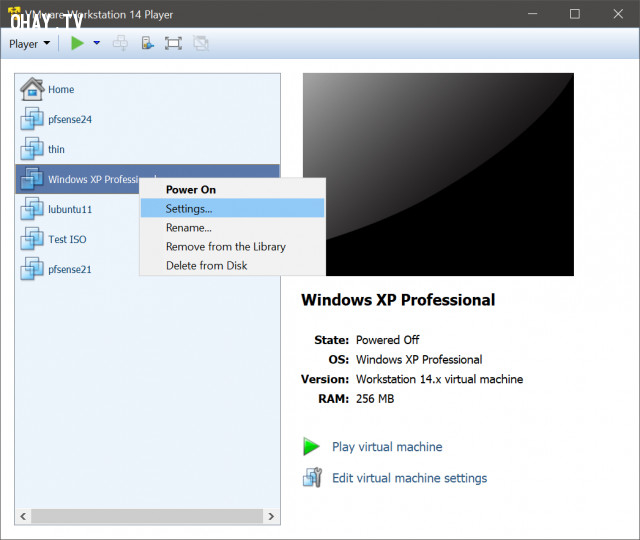Select pfsense24 virtual machine

coord(148,120)
